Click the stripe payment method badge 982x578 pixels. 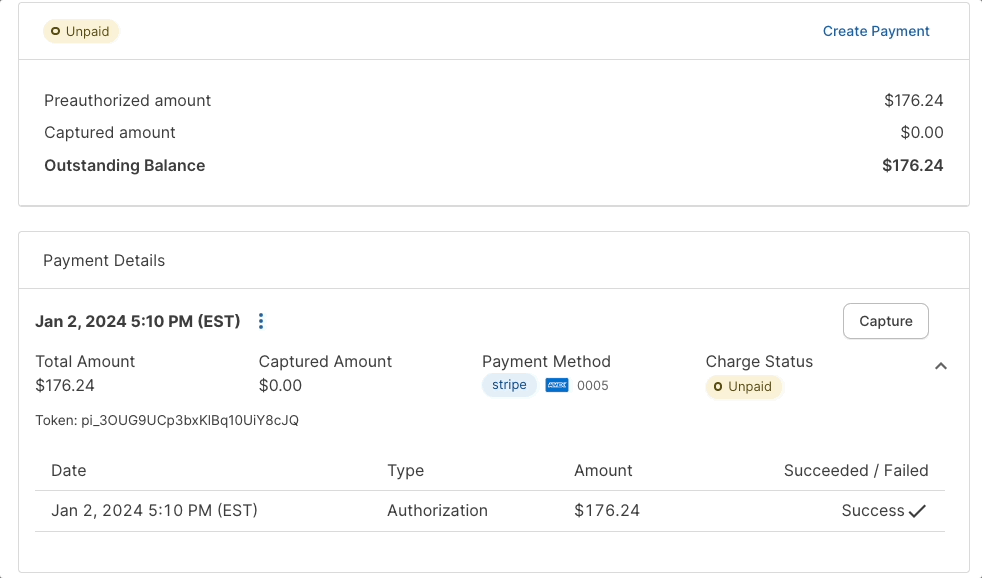click(x=509, y=385)
